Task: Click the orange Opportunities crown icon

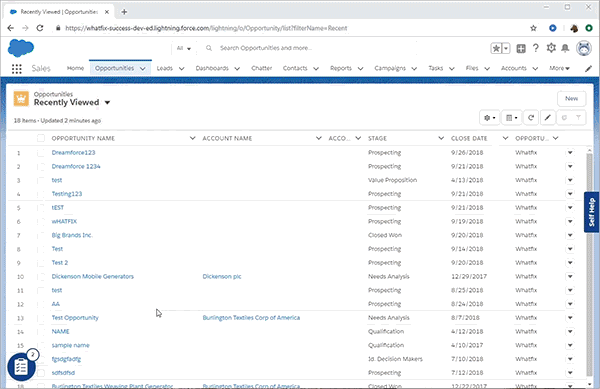Action: pos(21,99)
